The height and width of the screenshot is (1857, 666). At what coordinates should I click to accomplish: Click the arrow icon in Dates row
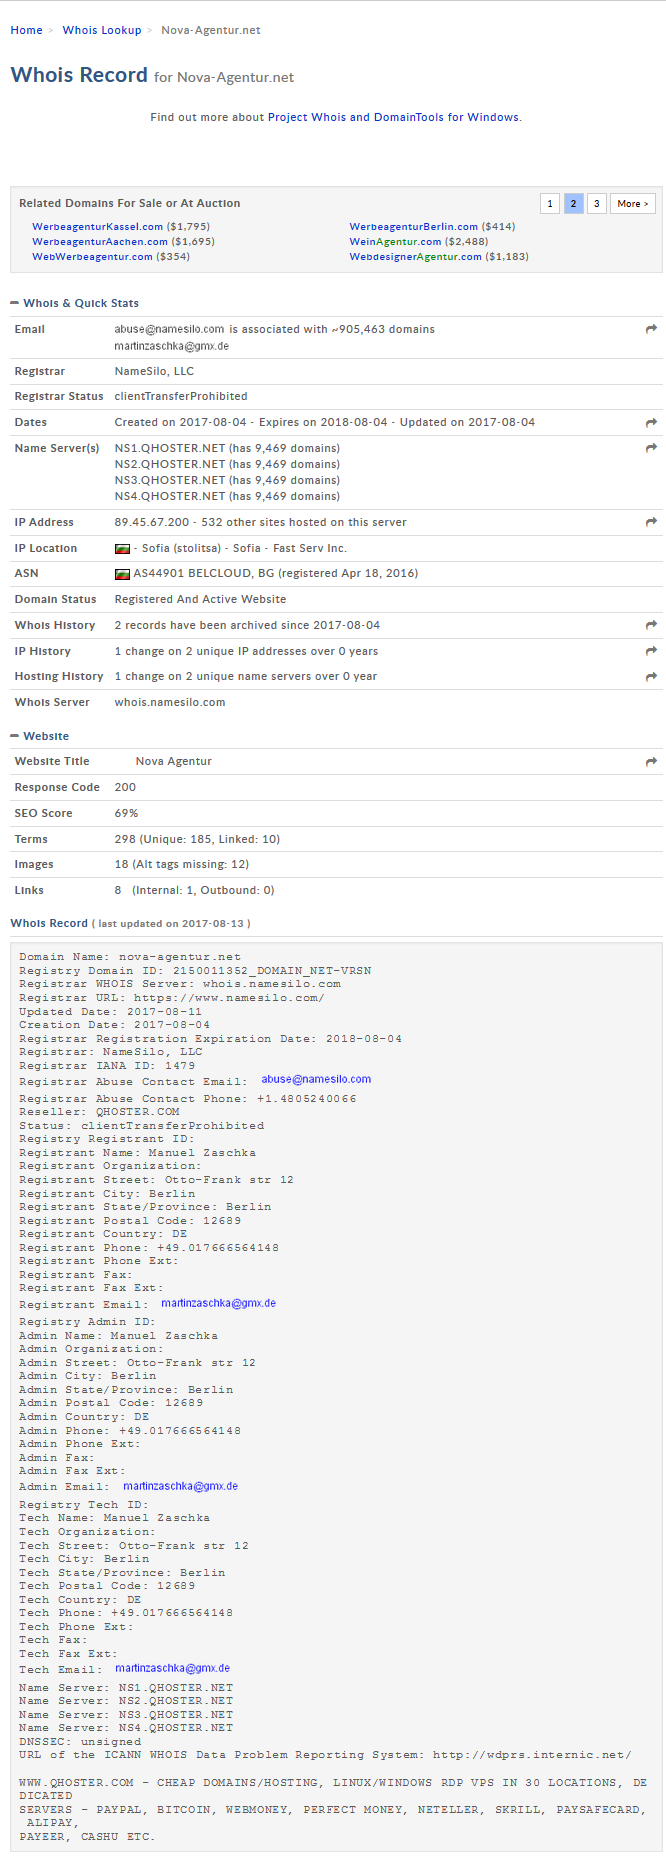pos(651,423)
